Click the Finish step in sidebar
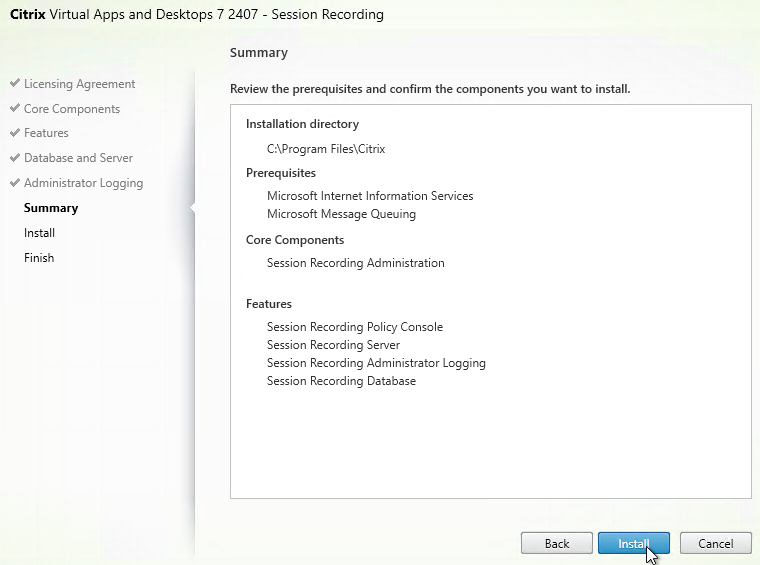The height and width of the screenshot is (565, 760). 39,258
